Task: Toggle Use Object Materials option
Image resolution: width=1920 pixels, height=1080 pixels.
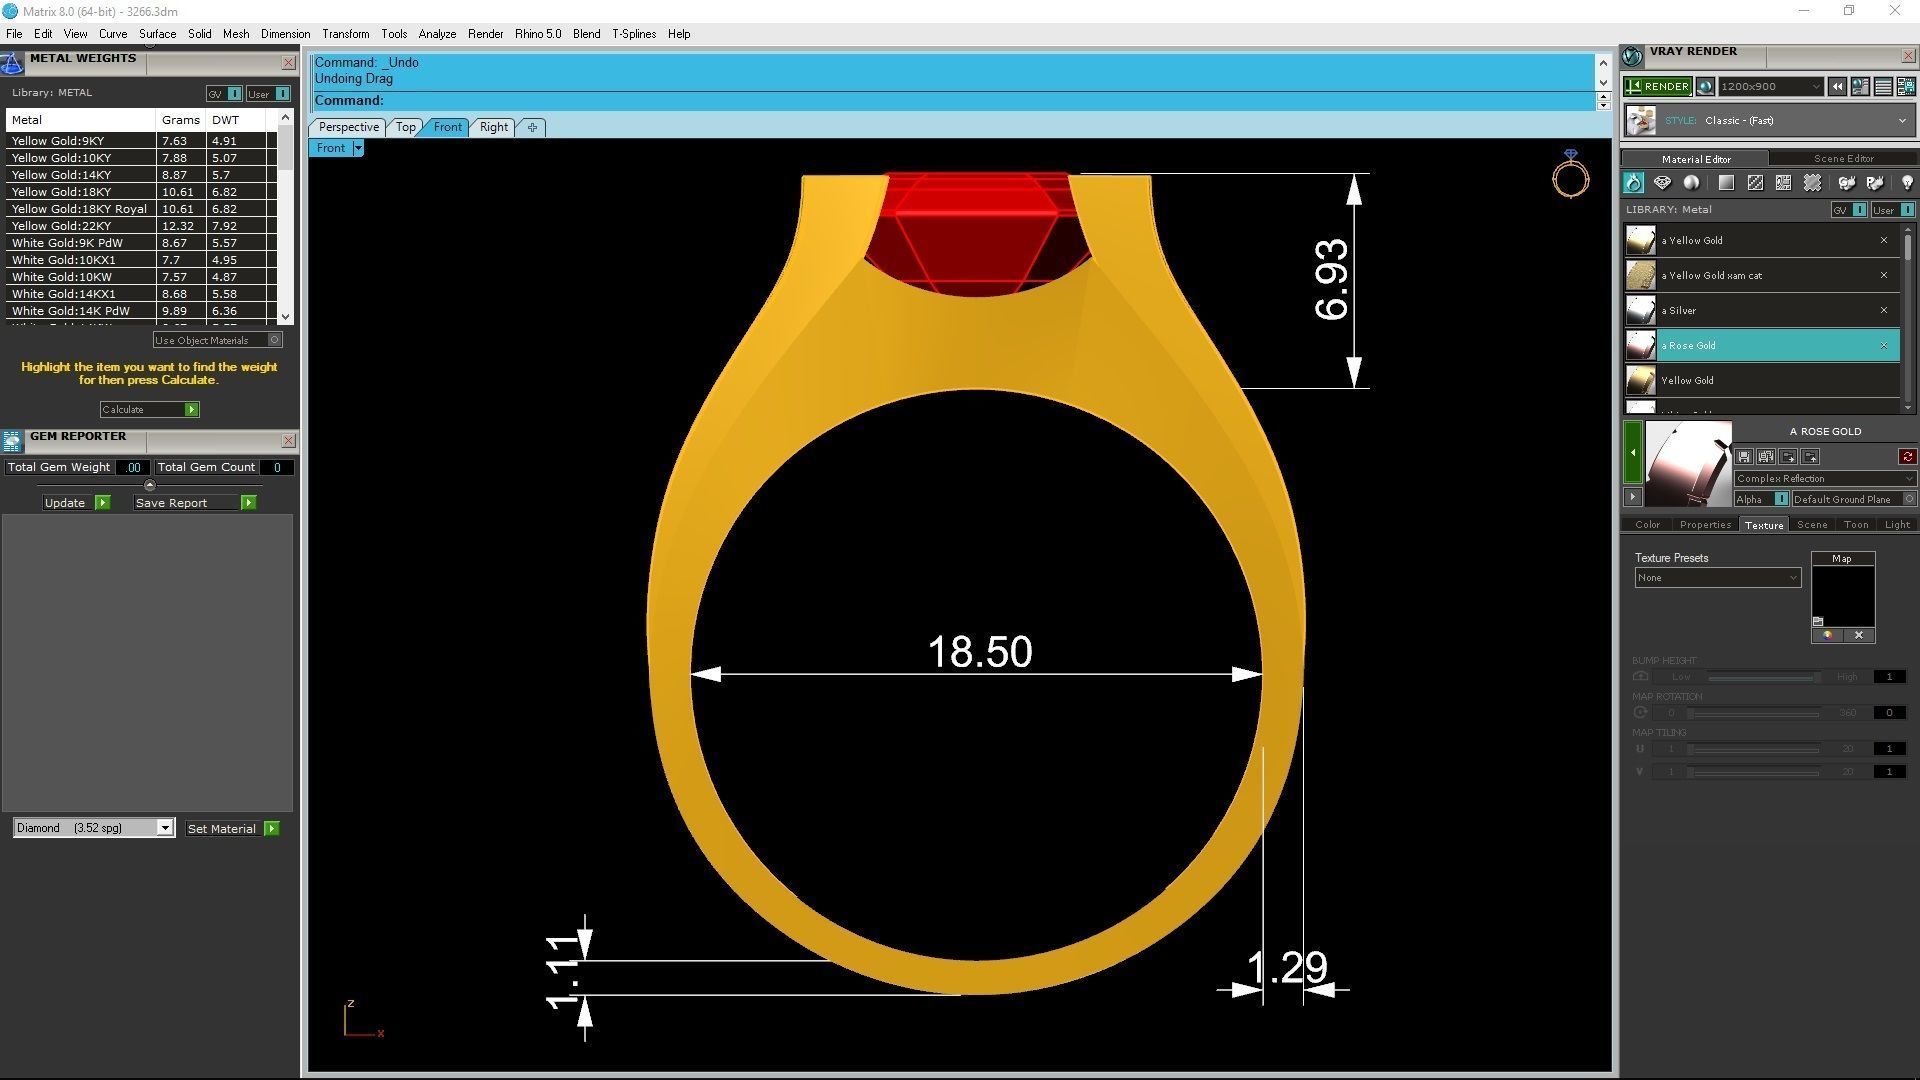Action: pos(274,340)
